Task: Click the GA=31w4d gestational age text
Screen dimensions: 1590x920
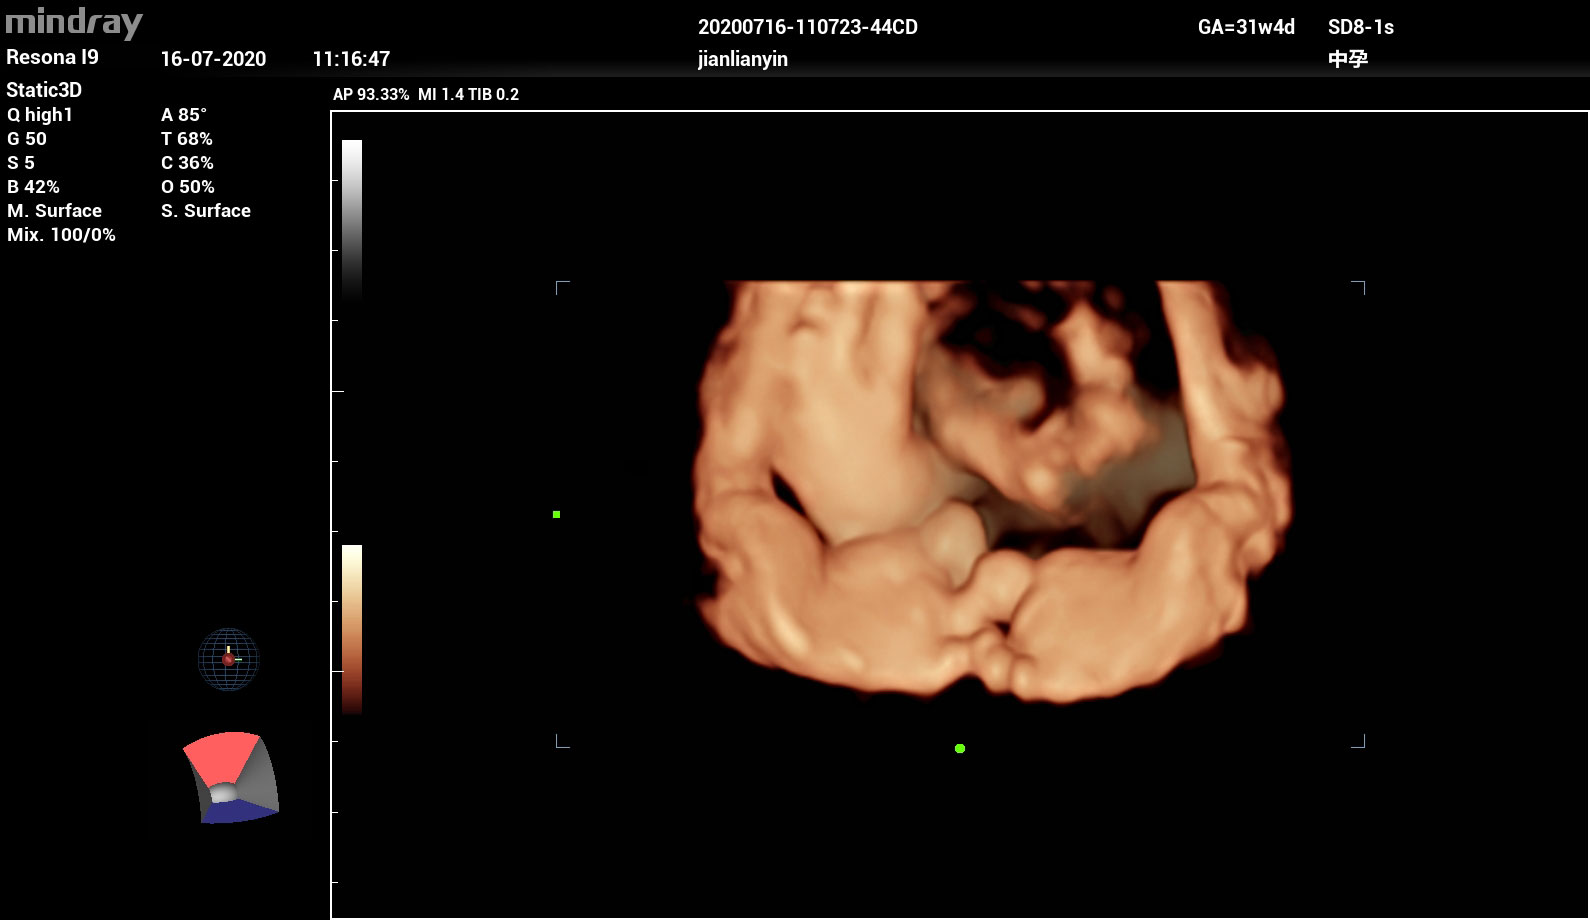Action: [1246, 27]
